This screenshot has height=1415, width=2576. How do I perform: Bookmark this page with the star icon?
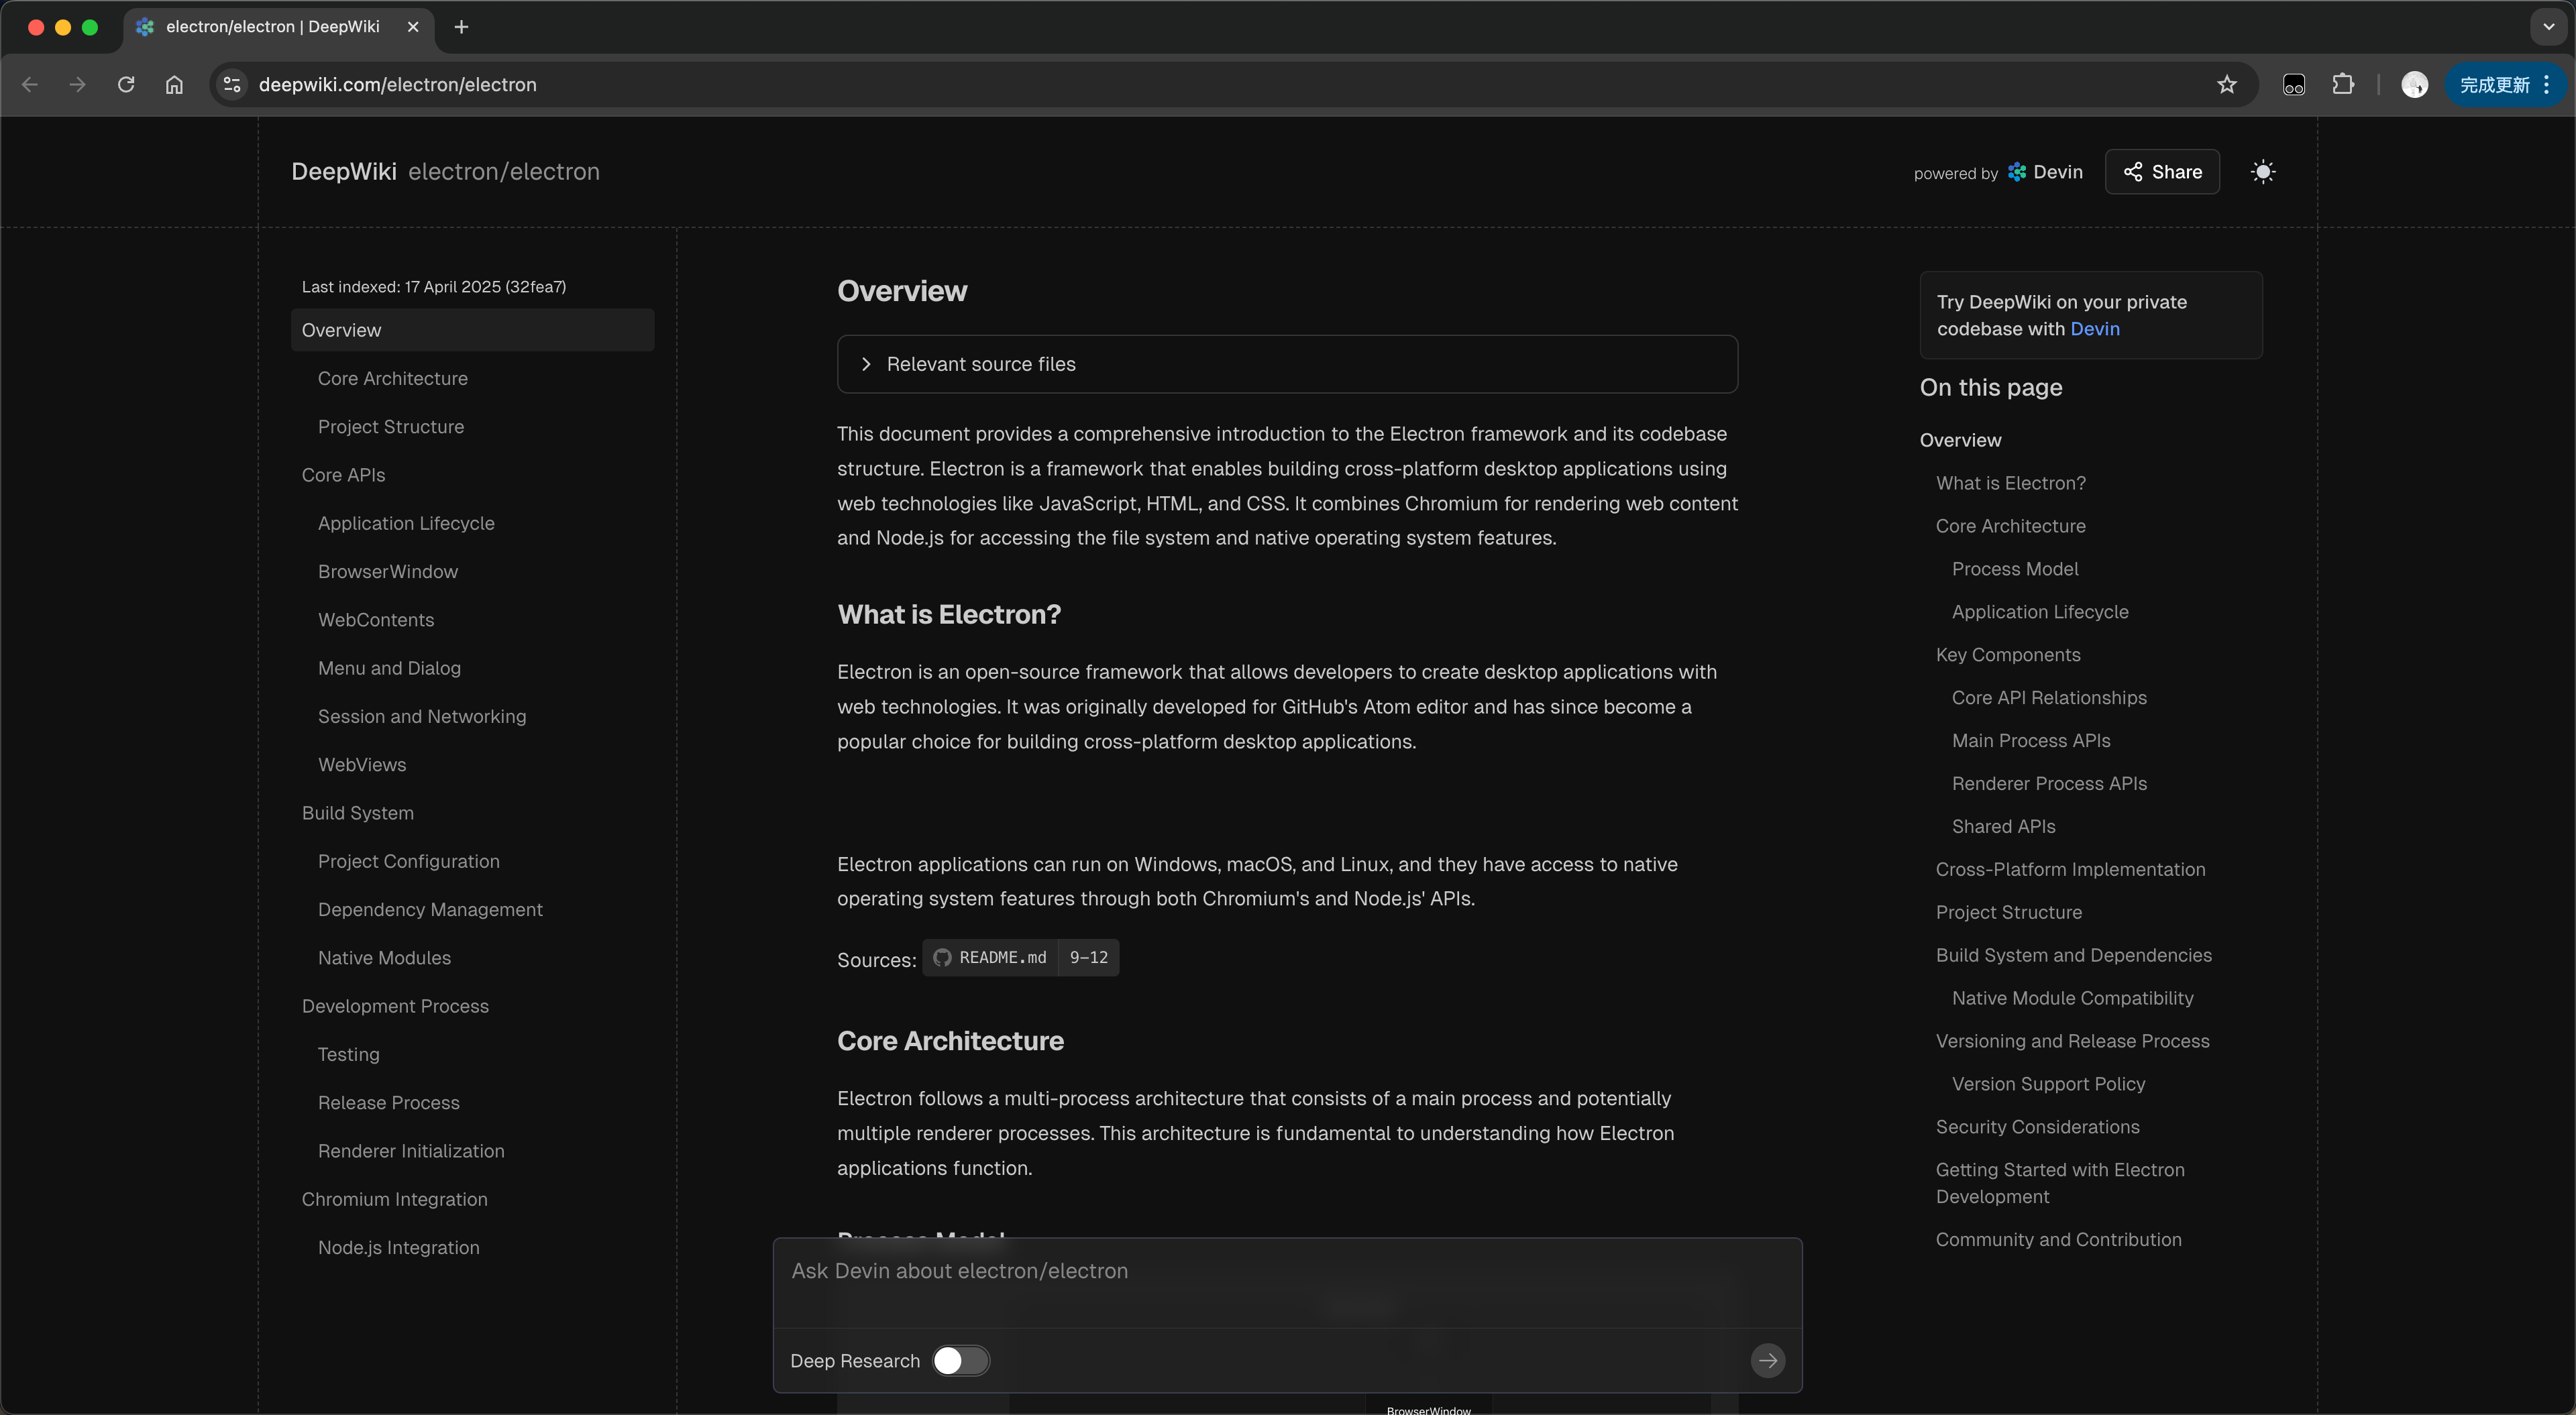pyautogui.click(x=2226, y=85)
